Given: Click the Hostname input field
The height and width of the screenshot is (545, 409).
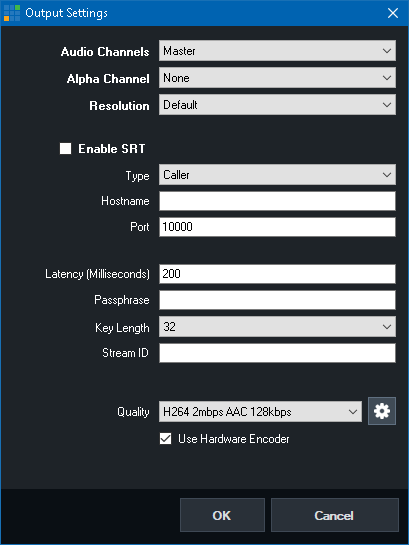Looking at the screenshot, I should point(277,201).
